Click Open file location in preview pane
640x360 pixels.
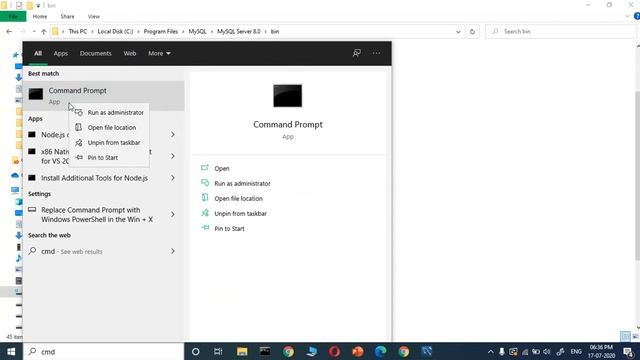[x=238, y=198]
